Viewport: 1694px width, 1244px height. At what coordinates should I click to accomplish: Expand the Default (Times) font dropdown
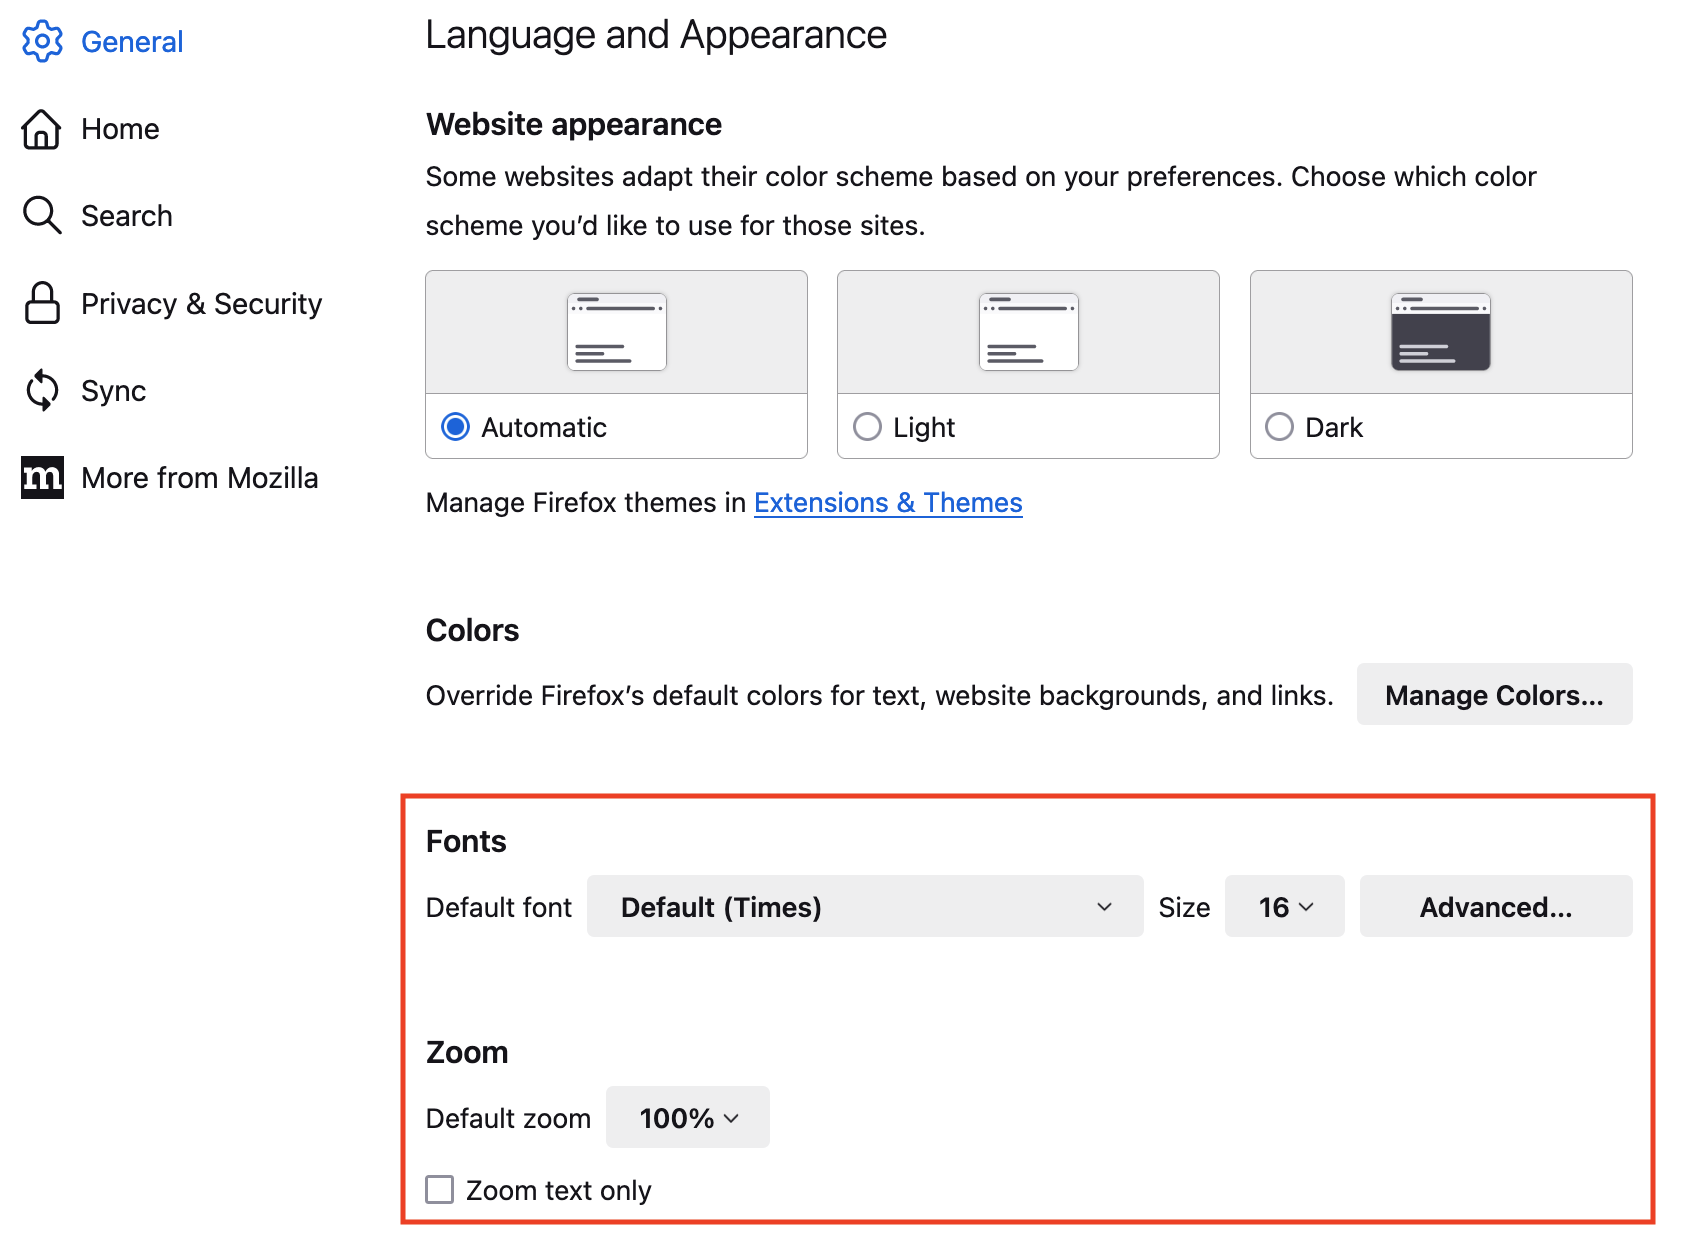tap(865, 906)
